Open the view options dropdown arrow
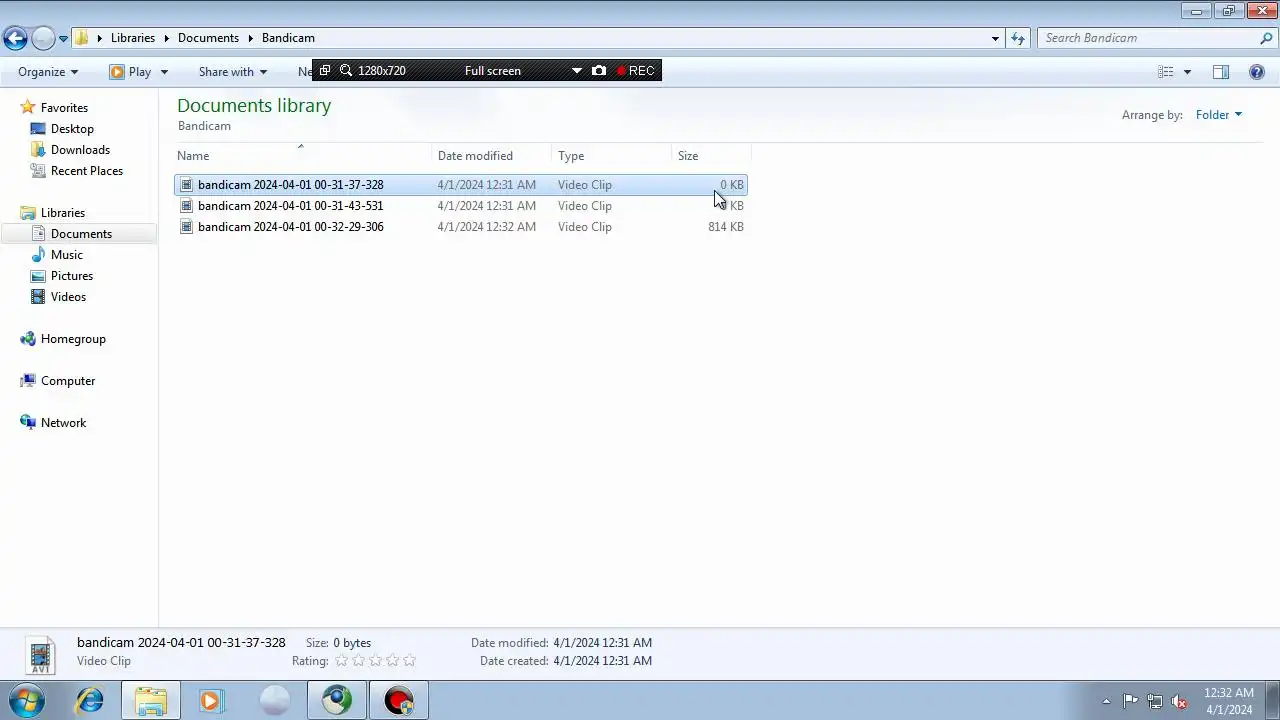The height and width of the screenshot is (720, 1280). click(1187, 72)
